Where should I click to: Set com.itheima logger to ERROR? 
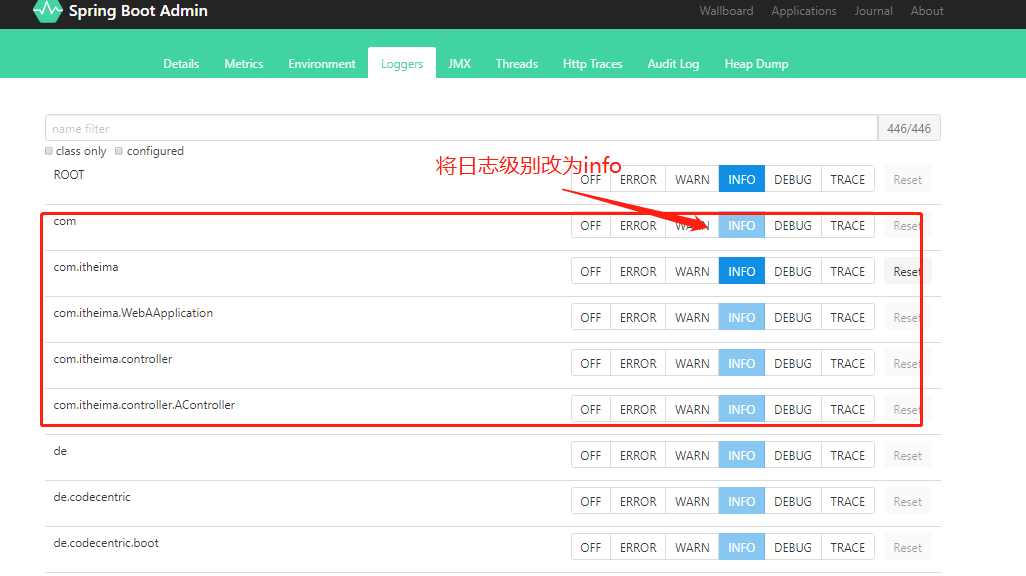pos(638,271)
